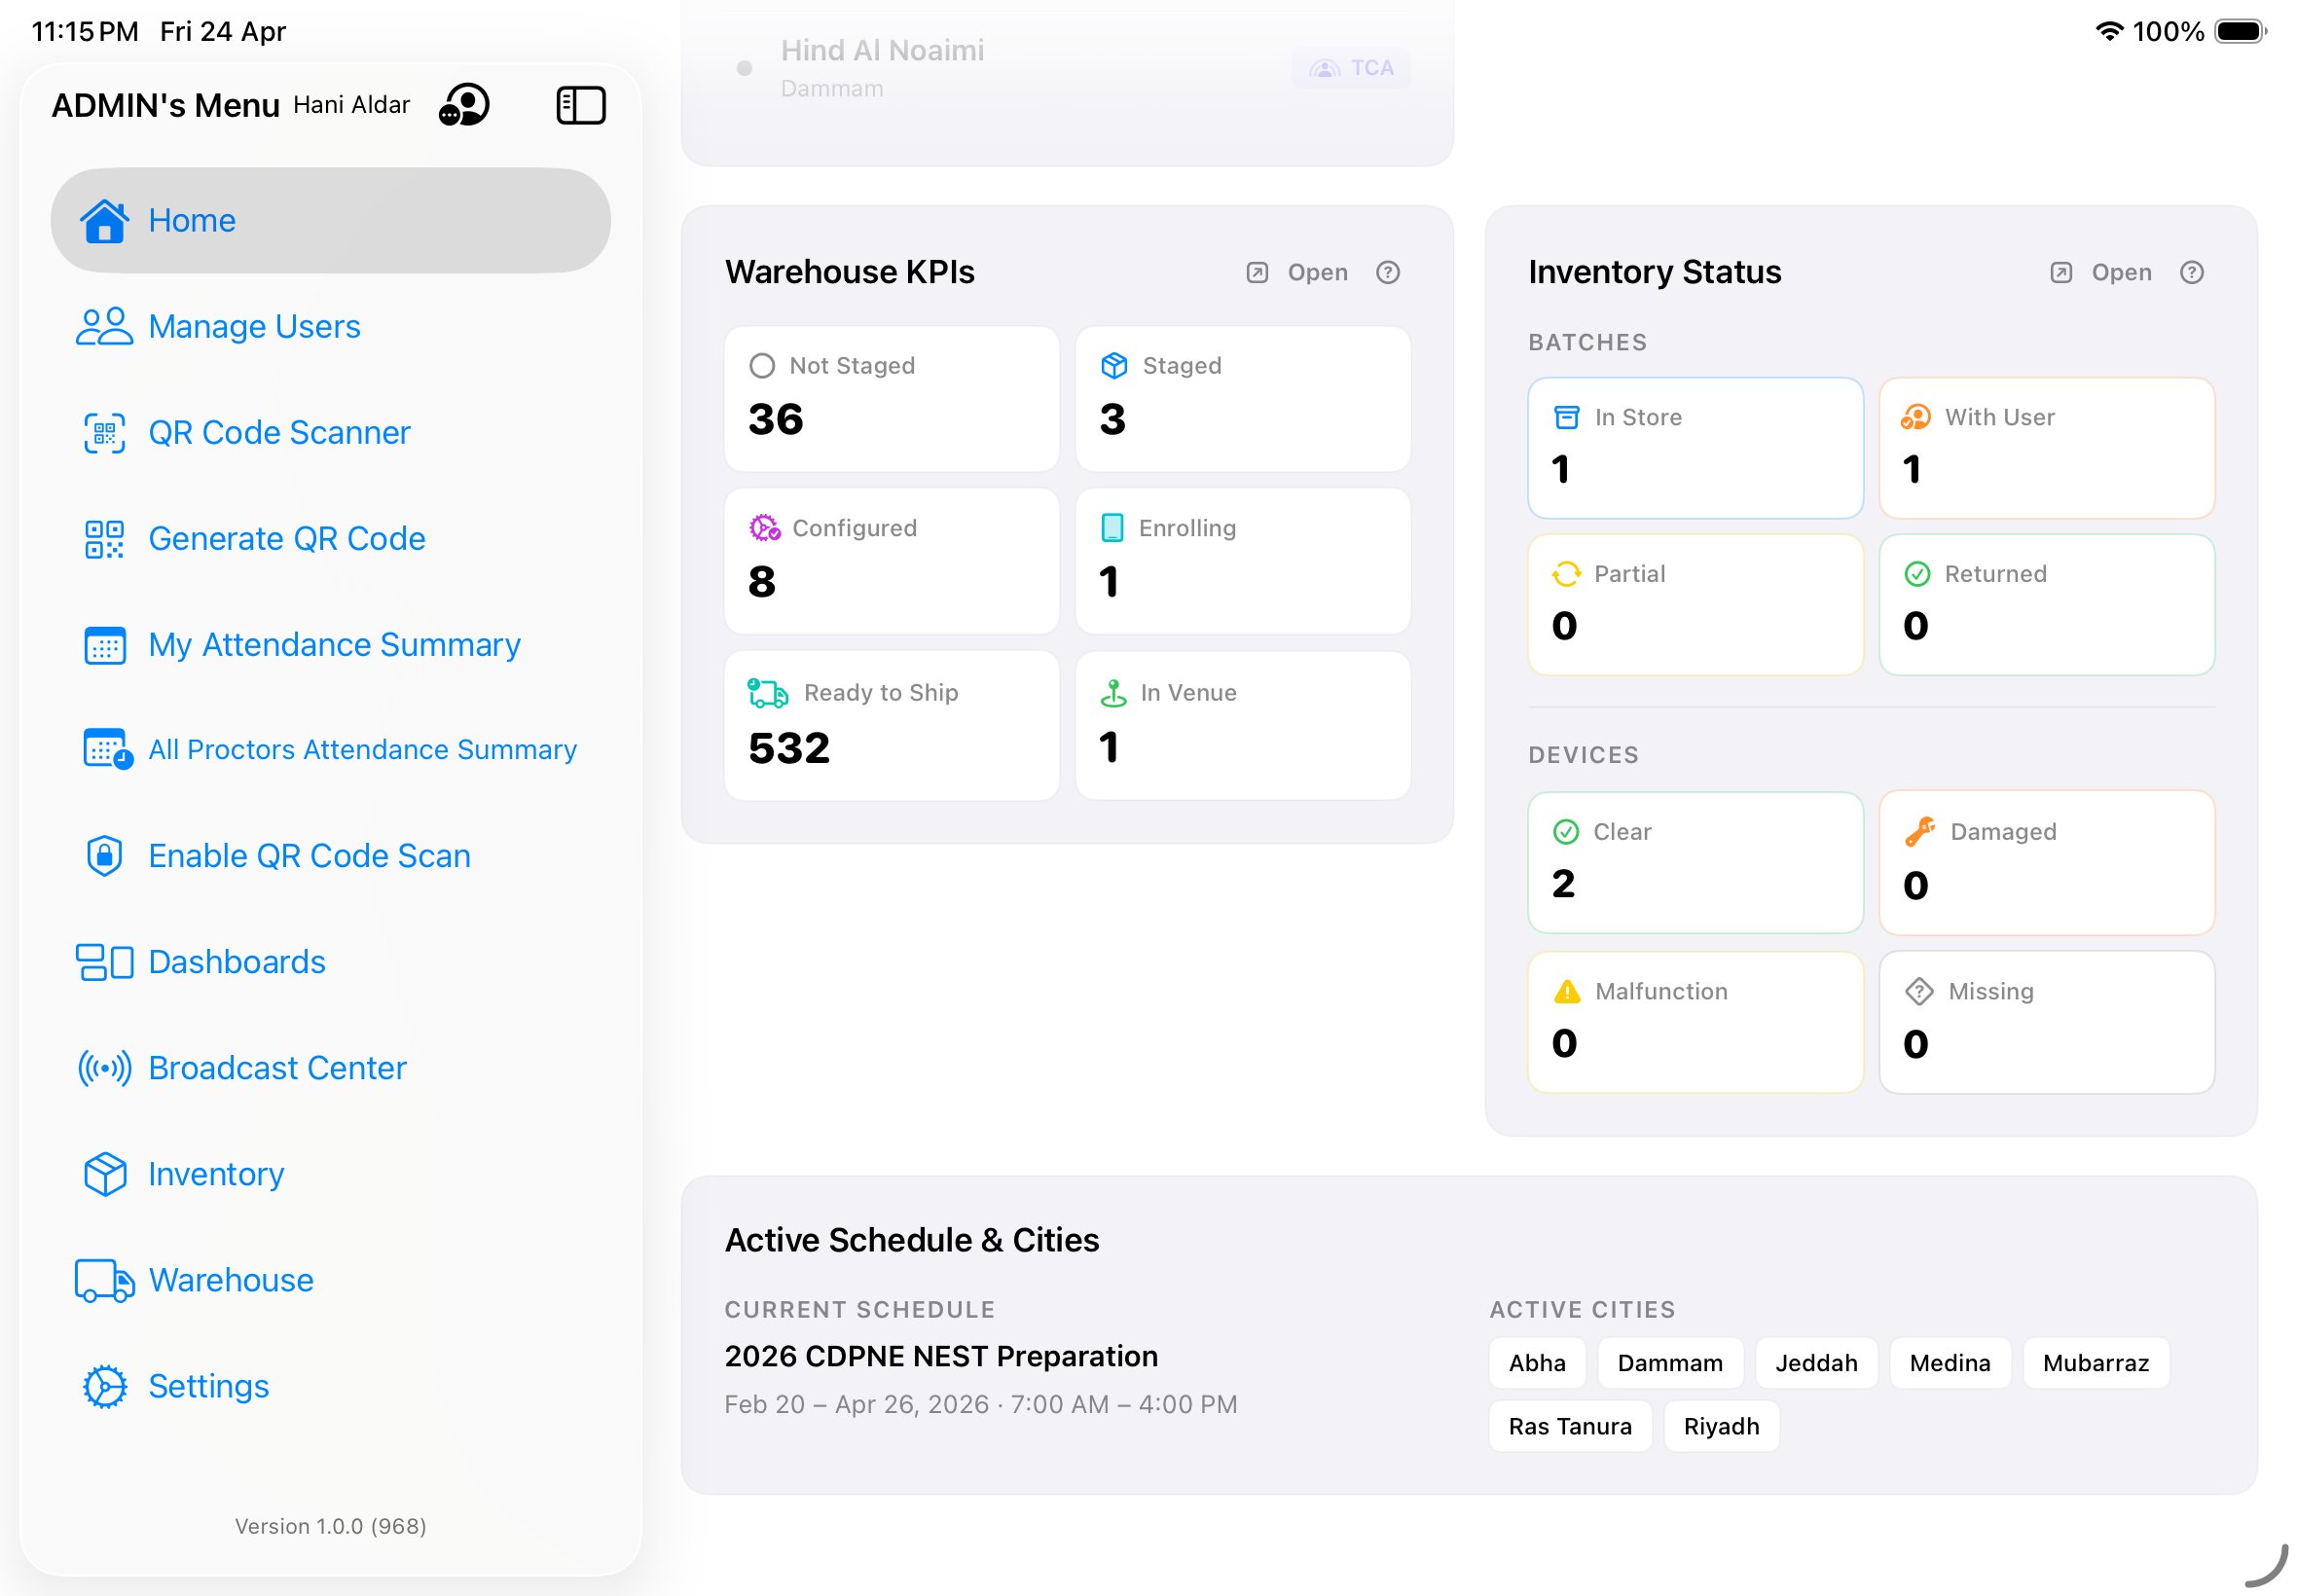Click the admin profile avatar icon
Image resolution: width=2297 pixels, height=1596 pixels.
tap(464, 104)
